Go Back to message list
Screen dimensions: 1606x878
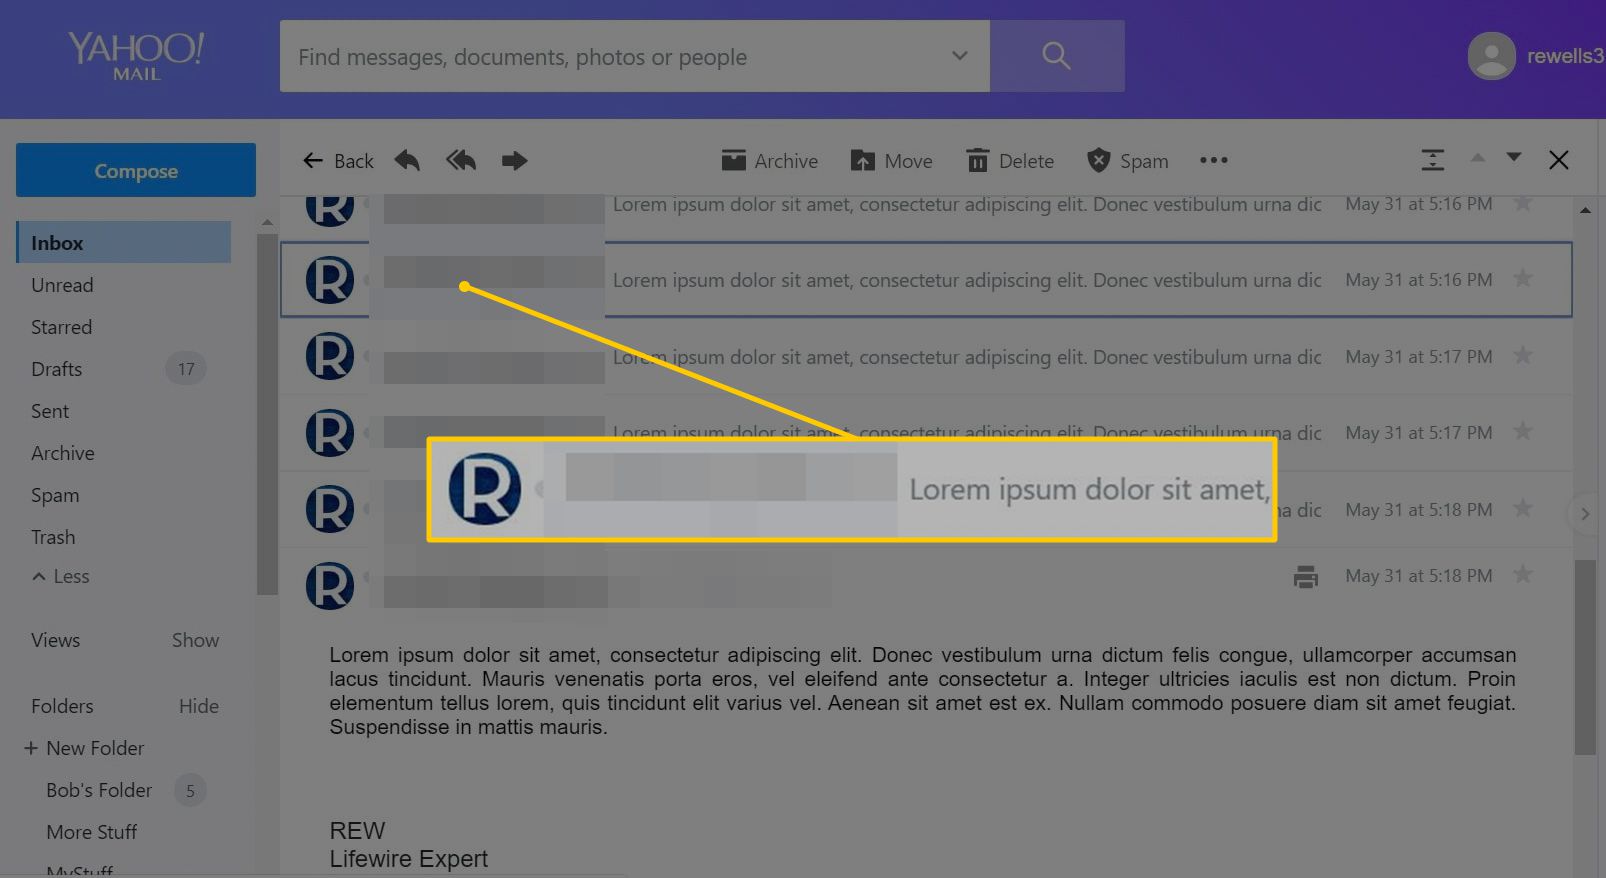pyautogui.click(x=338, y=161)
